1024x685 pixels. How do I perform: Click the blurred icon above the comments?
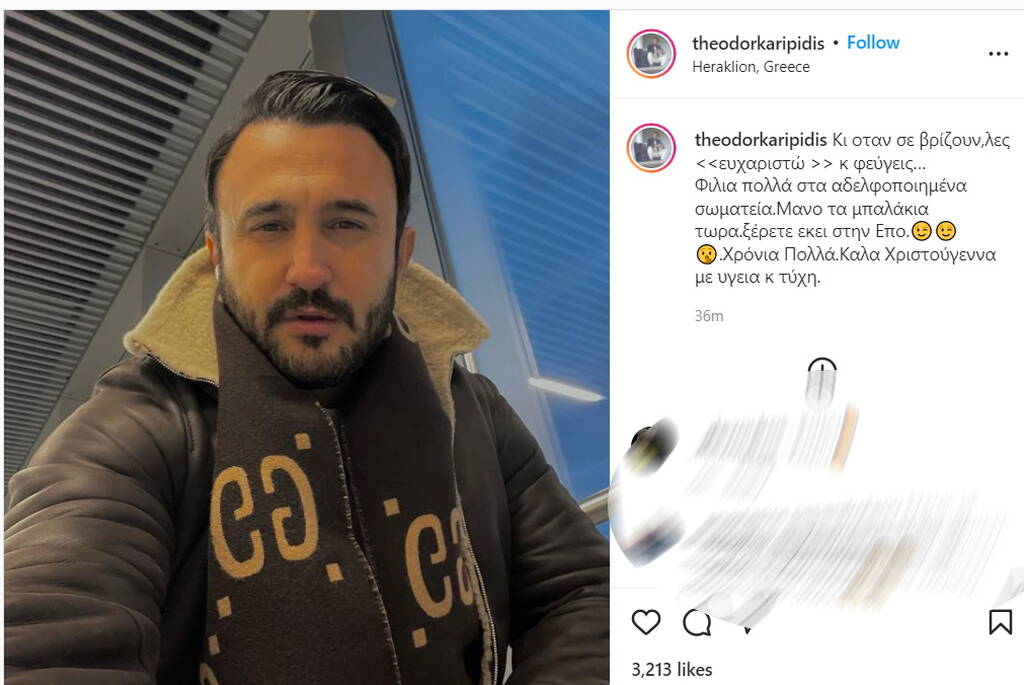pos(821,381)
